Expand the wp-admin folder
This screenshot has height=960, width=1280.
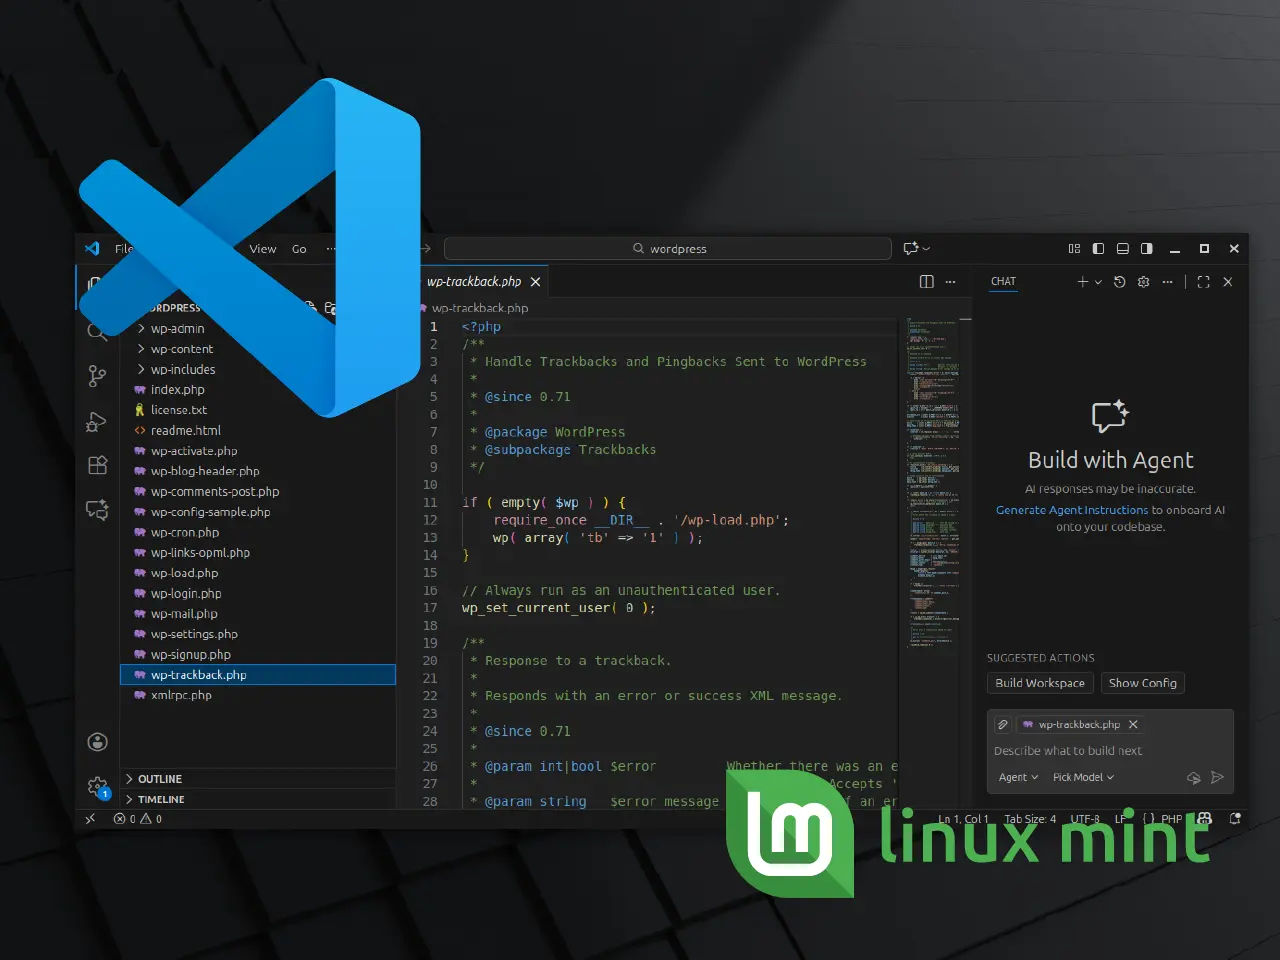tap(177, 329)
